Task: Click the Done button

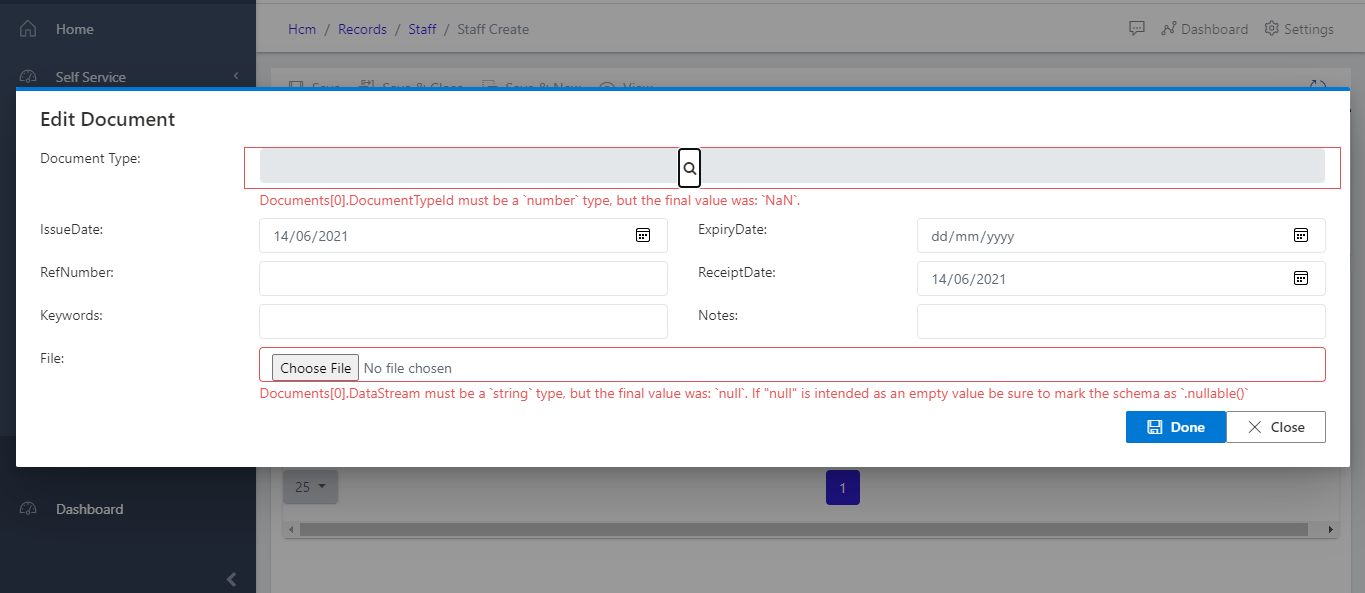Action: coord(1175,427)
